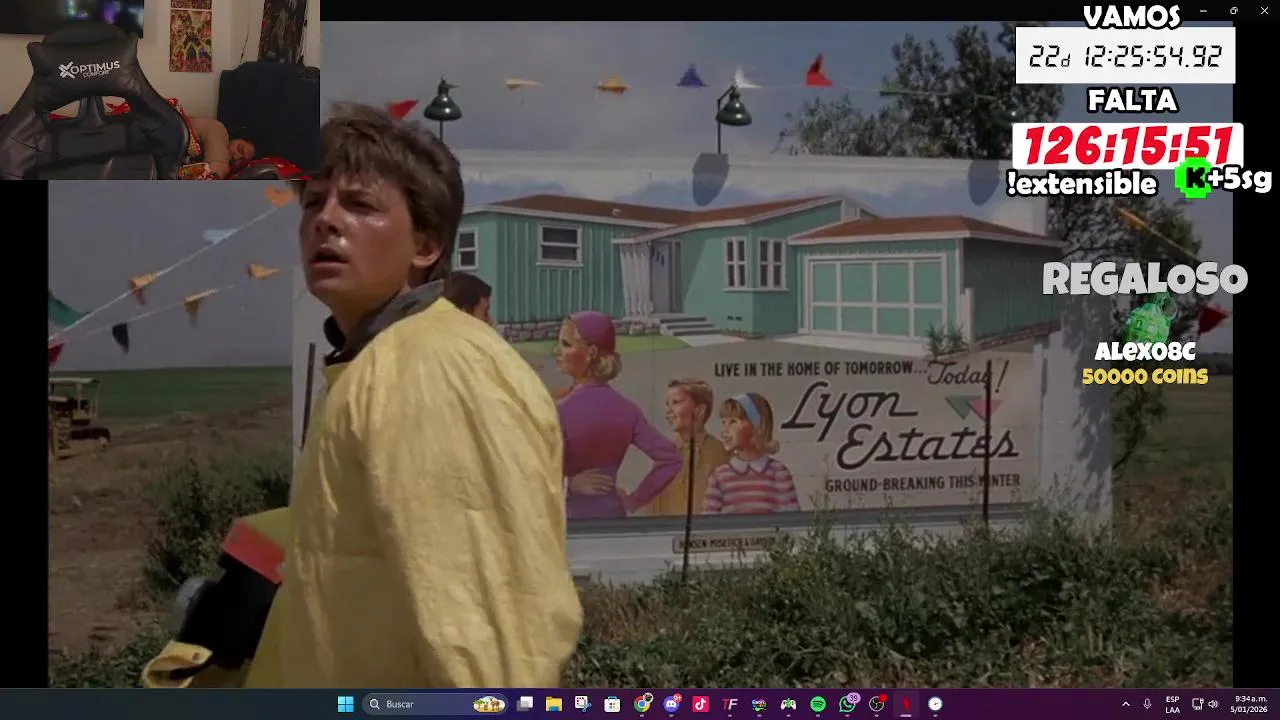
Task: Open the Clock app from the taskbar
Action: (935, 704)
